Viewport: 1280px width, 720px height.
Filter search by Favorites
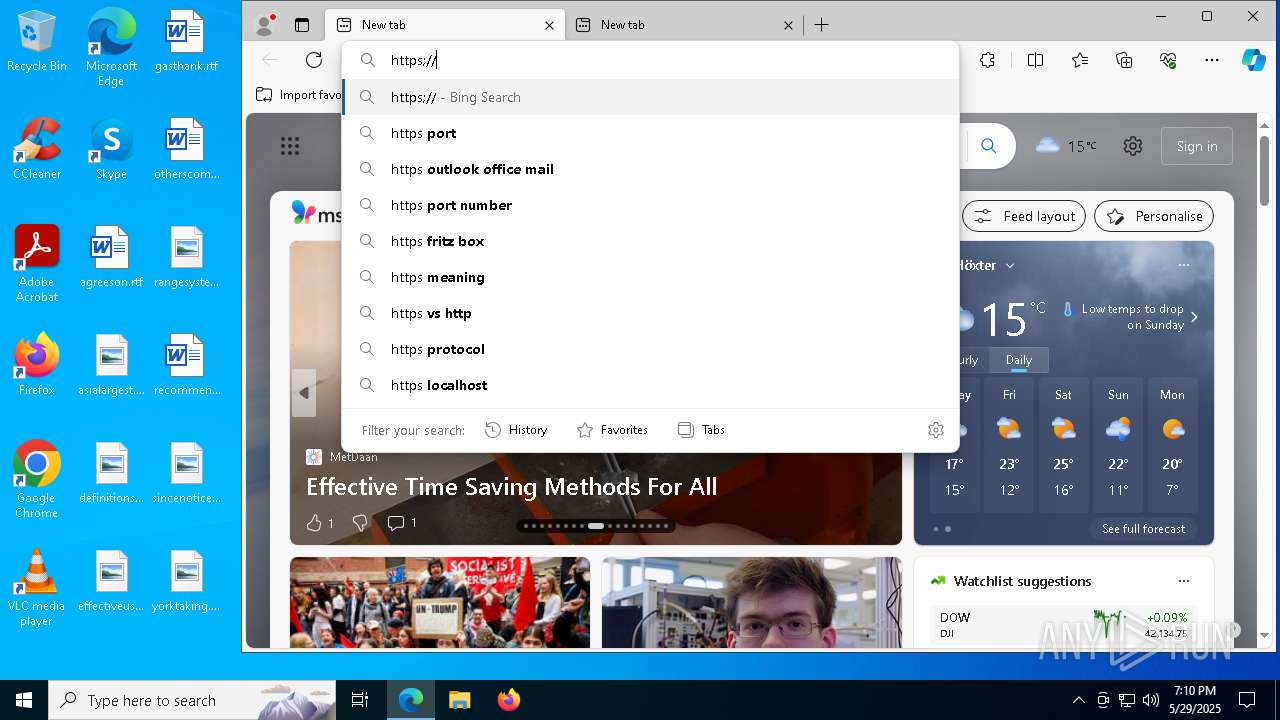pyautogui.click(x=612, y=430)
